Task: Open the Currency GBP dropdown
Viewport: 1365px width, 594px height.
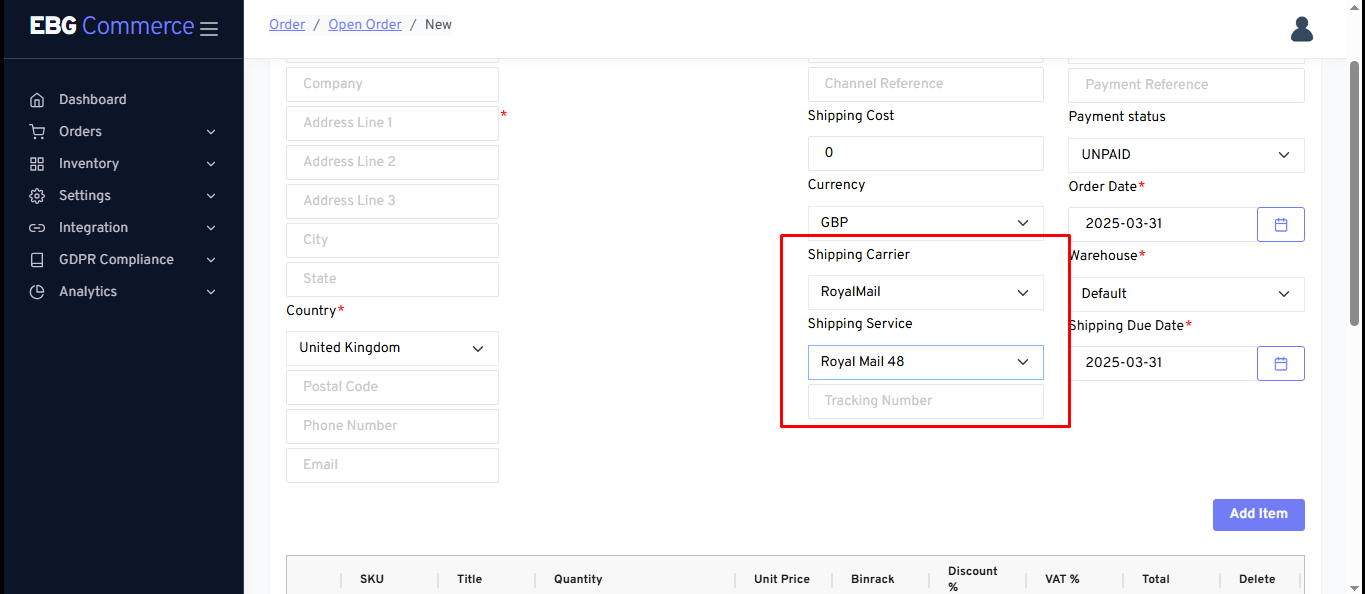Action: point(925,223)
